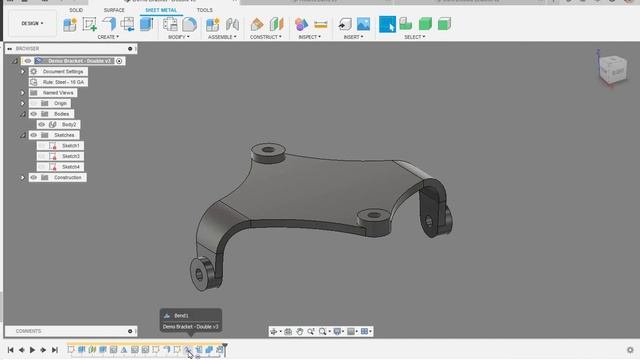This screenshot has height=360, width=640.
Task: Switch to the Sheet Metal tab
Action: [161, 10]
